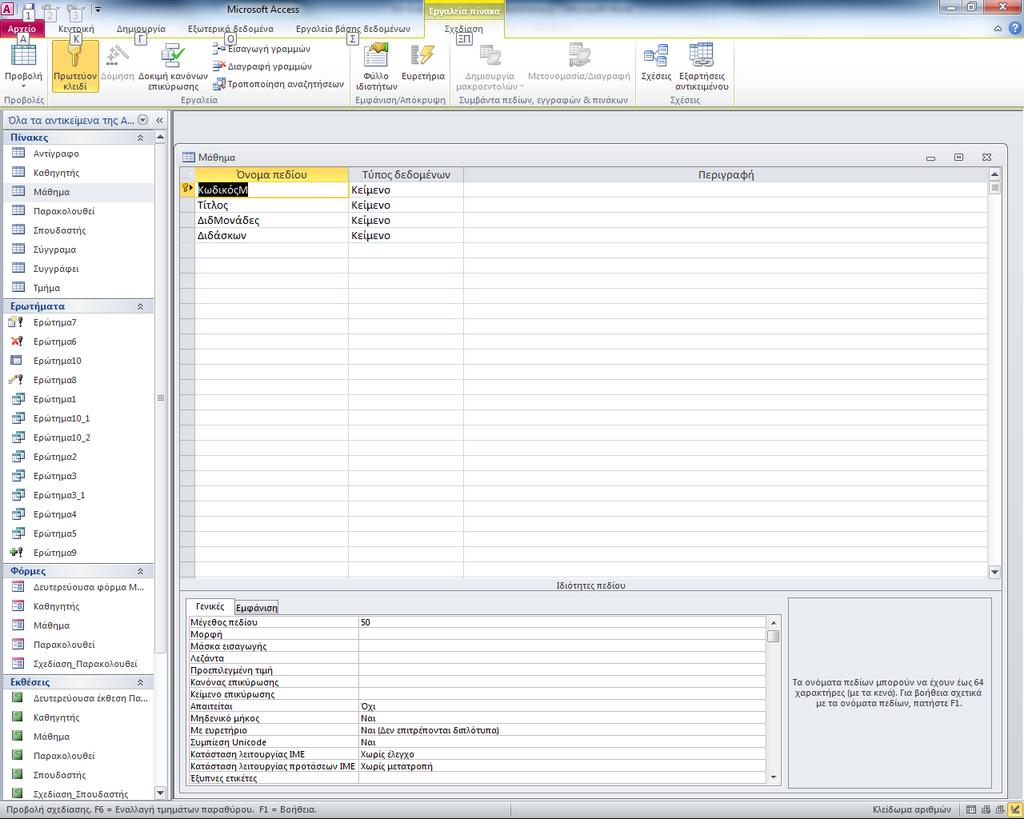The image size is (1024, 819).
Task: Select form Σχεδίαση_Παρακολουθεί
Action: [85, 664]
